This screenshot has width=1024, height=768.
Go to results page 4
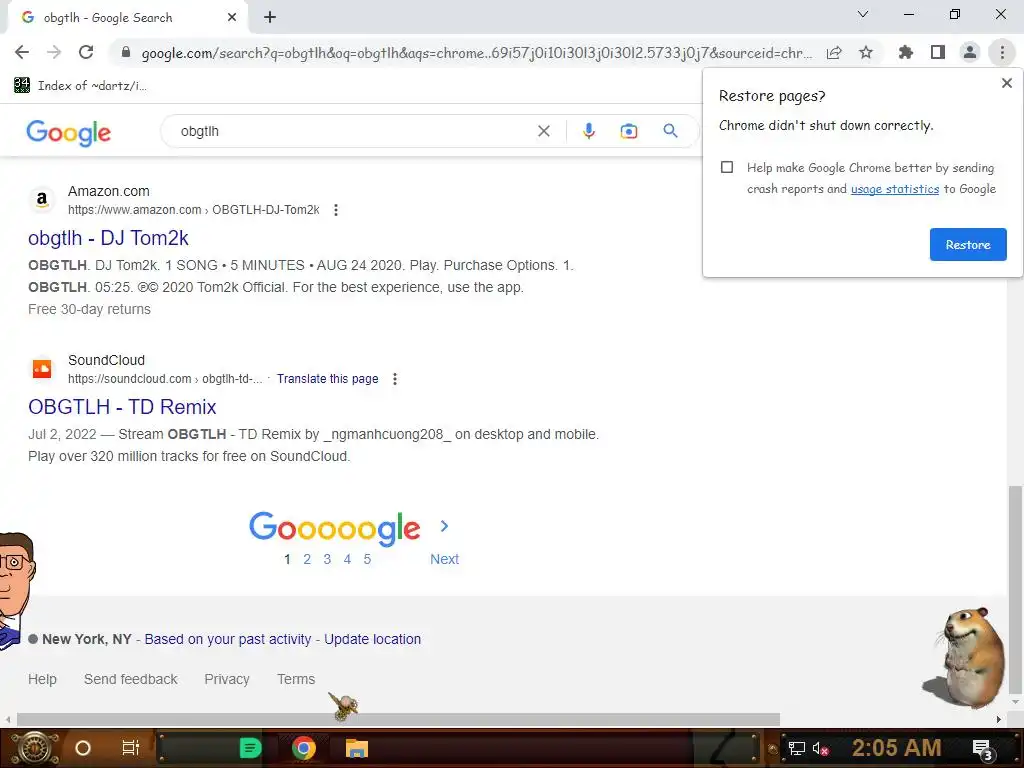point(347,559)
